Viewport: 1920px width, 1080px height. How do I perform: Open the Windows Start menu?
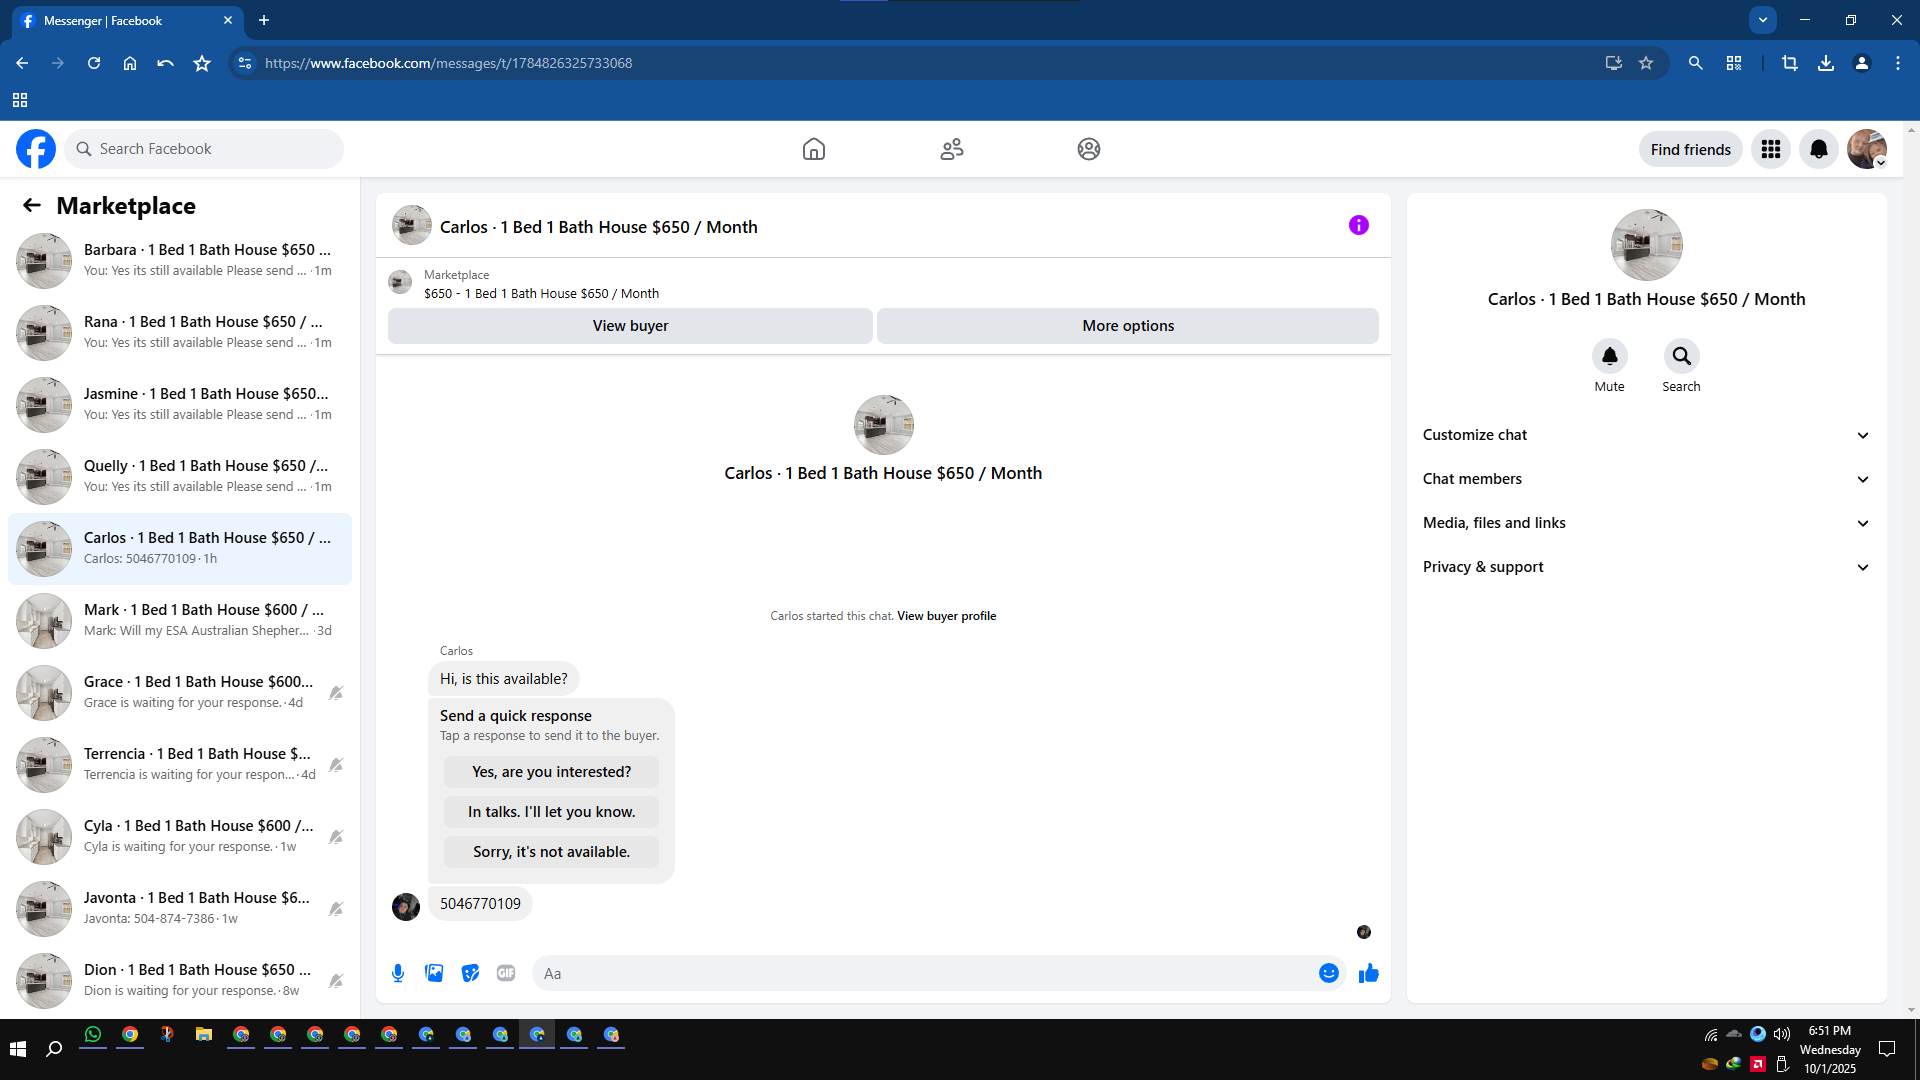tap(18, 1048)
